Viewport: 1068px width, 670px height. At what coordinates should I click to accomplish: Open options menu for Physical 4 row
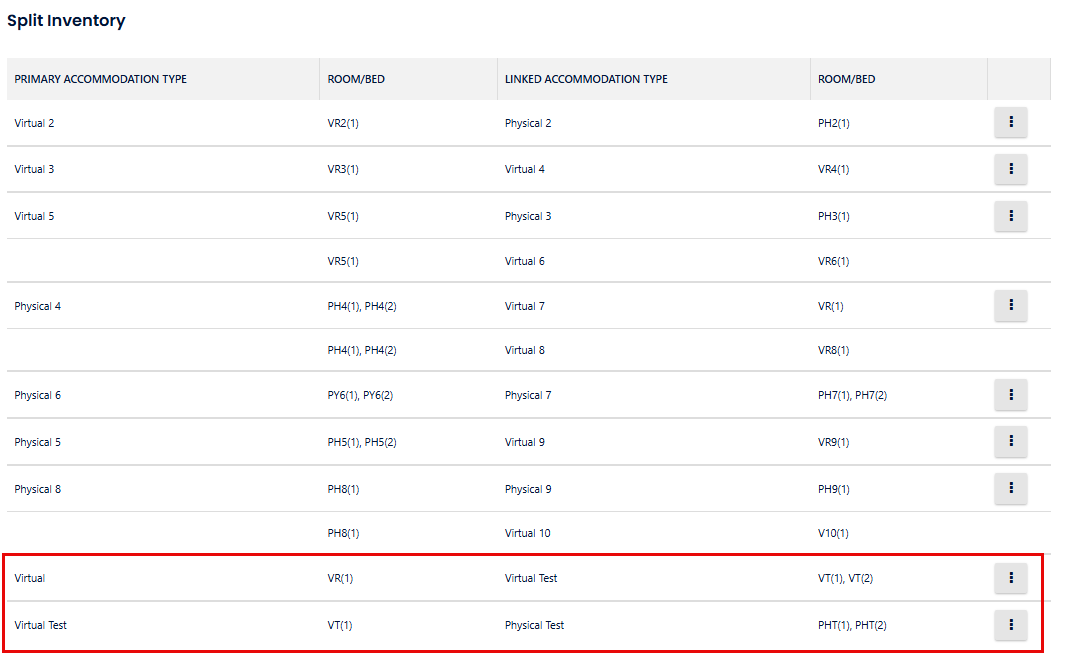click(1011, 305)
